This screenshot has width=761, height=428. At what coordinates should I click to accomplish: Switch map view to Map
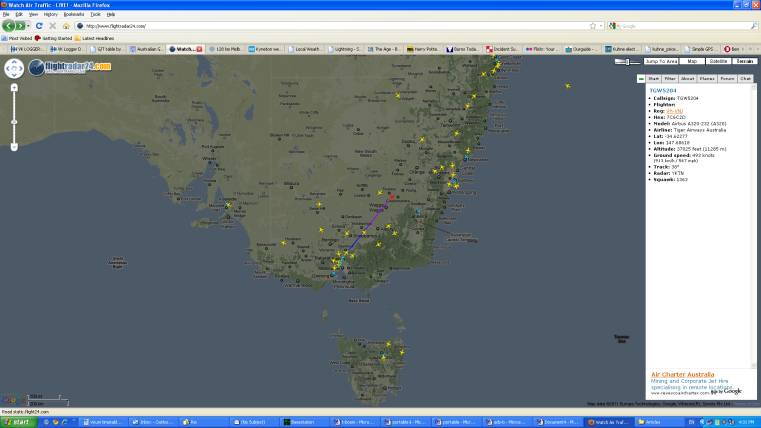tap(692, 62)
